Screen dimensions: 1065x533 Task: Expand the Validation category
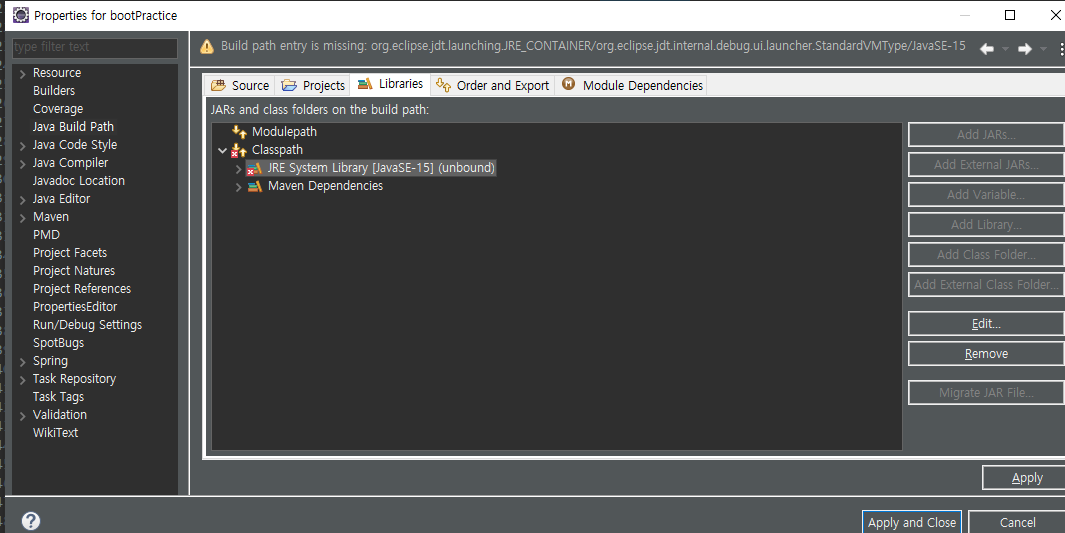pos(22,416)
